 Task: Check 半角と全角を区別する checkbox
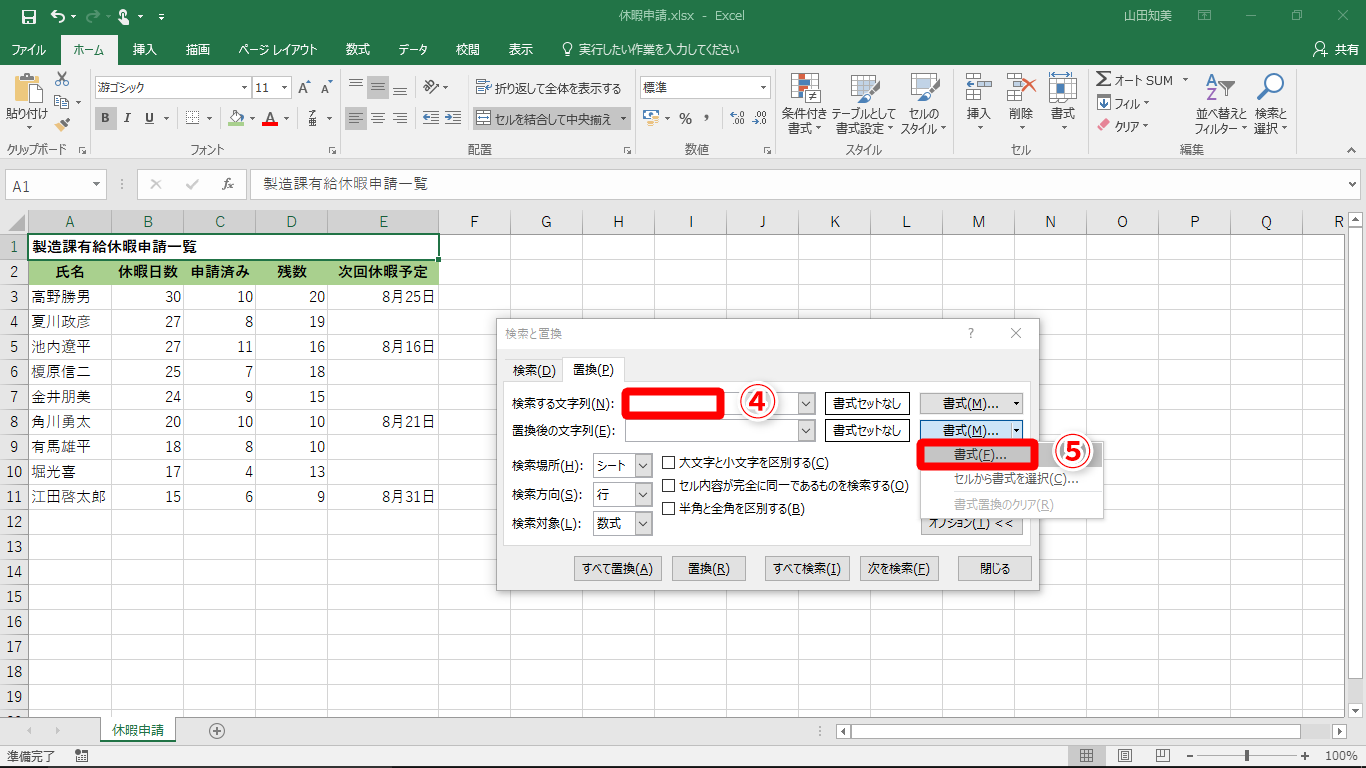[669, 509]
